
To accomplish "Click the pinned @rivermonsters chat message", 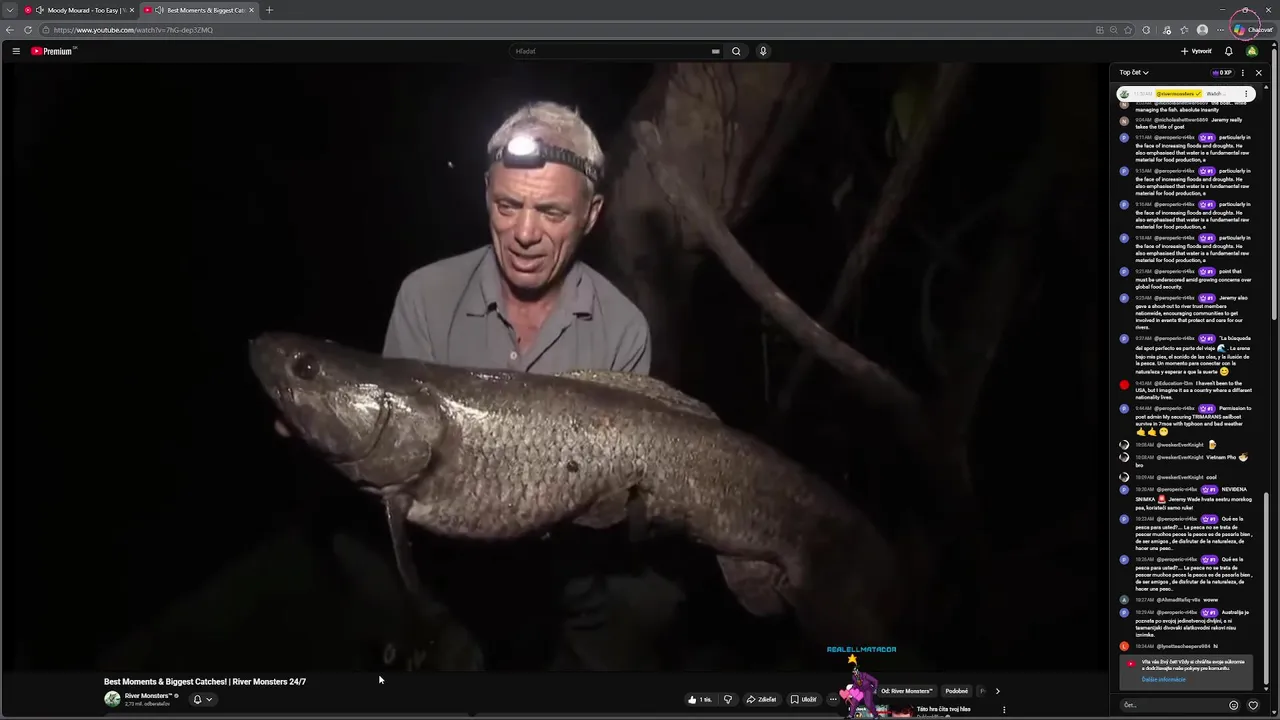I will 1185,94.
